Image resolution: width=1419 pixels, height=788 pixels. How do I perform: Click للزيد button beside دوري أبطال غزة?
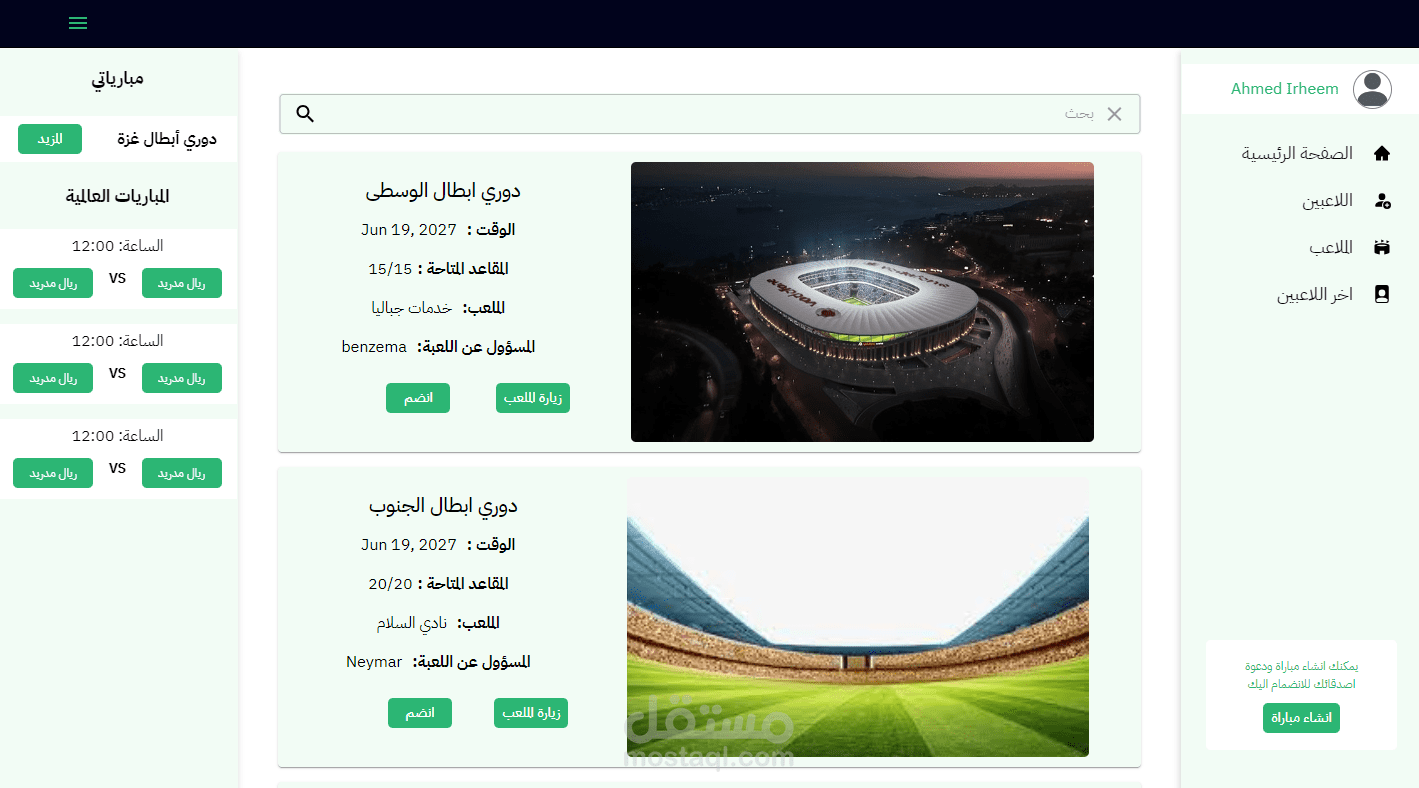click(50, 139)
